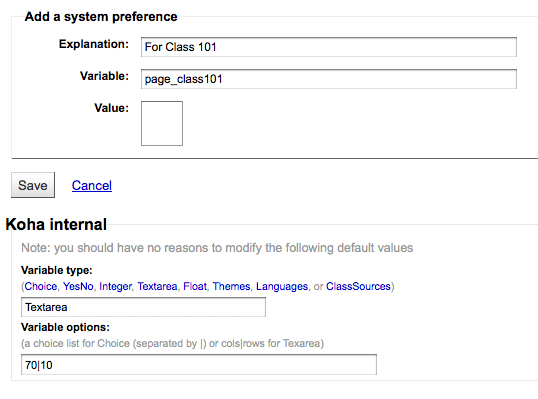
Task: Click the blue Textarea type link
Action: [157, 286]
